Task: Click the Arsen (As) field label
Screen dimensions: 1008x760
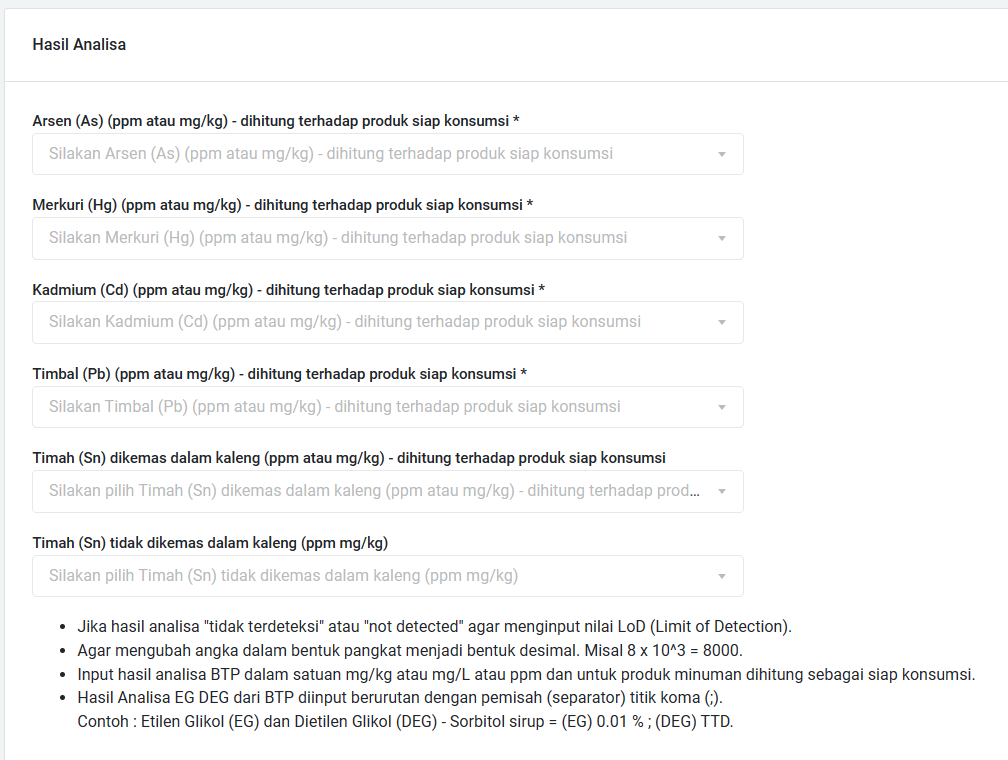Action: pos(276,121)
